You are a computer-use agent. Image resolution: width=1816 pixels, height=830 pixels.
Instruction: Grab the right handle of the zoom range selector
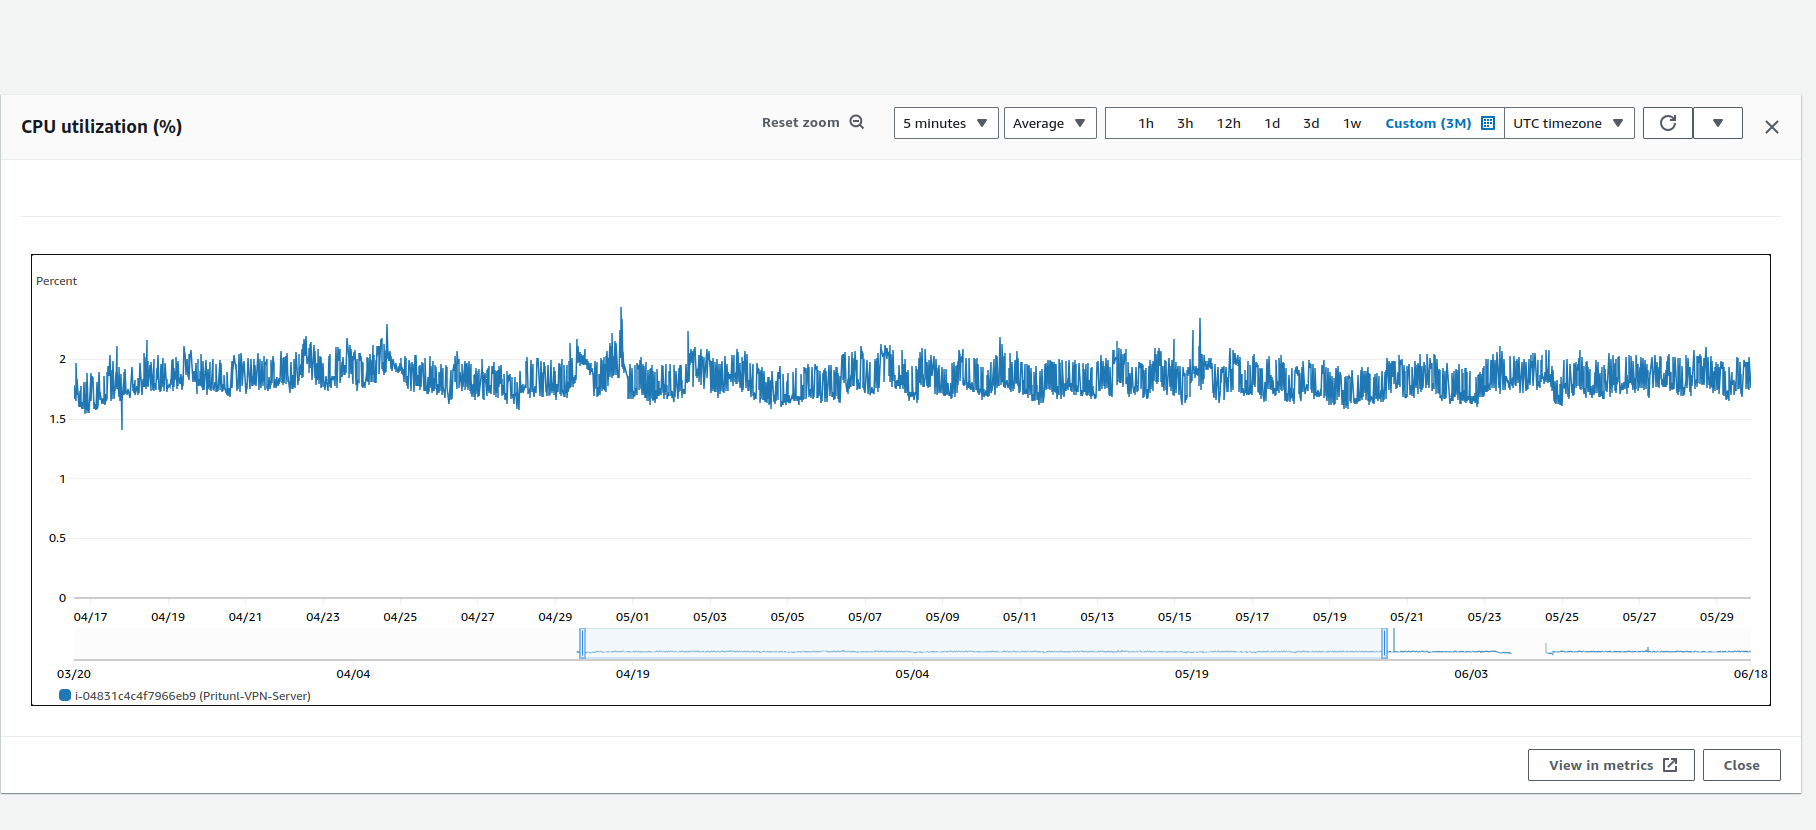click(x=1385, y=643)
